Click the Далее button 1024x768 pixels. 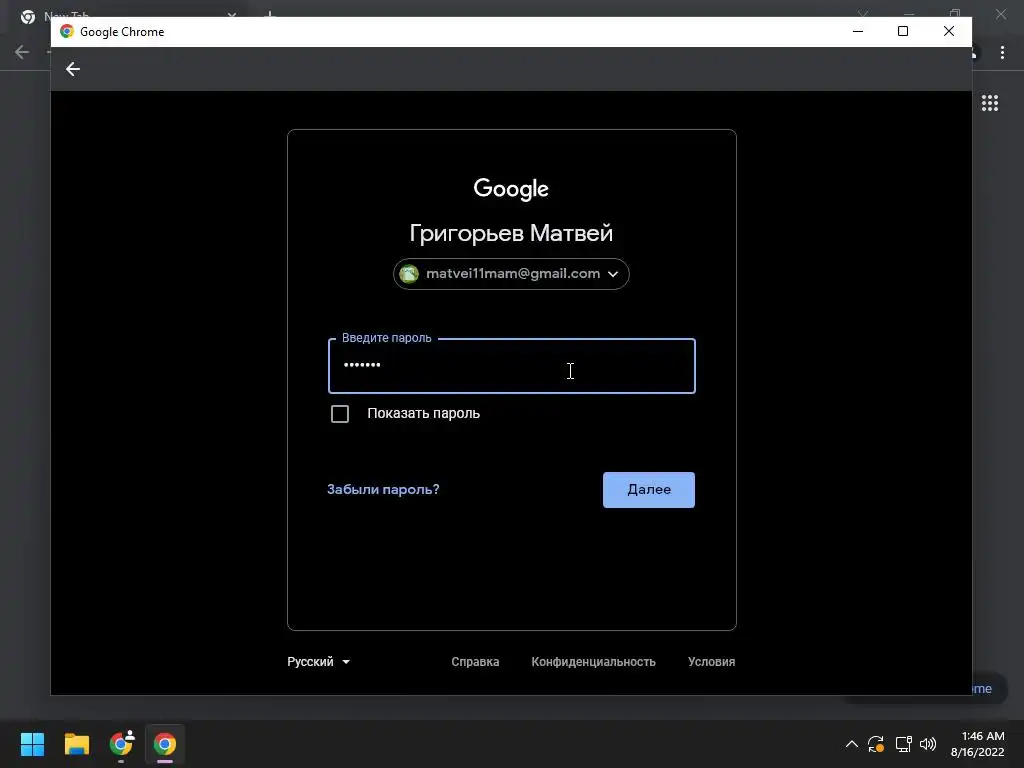pos(648,490)
